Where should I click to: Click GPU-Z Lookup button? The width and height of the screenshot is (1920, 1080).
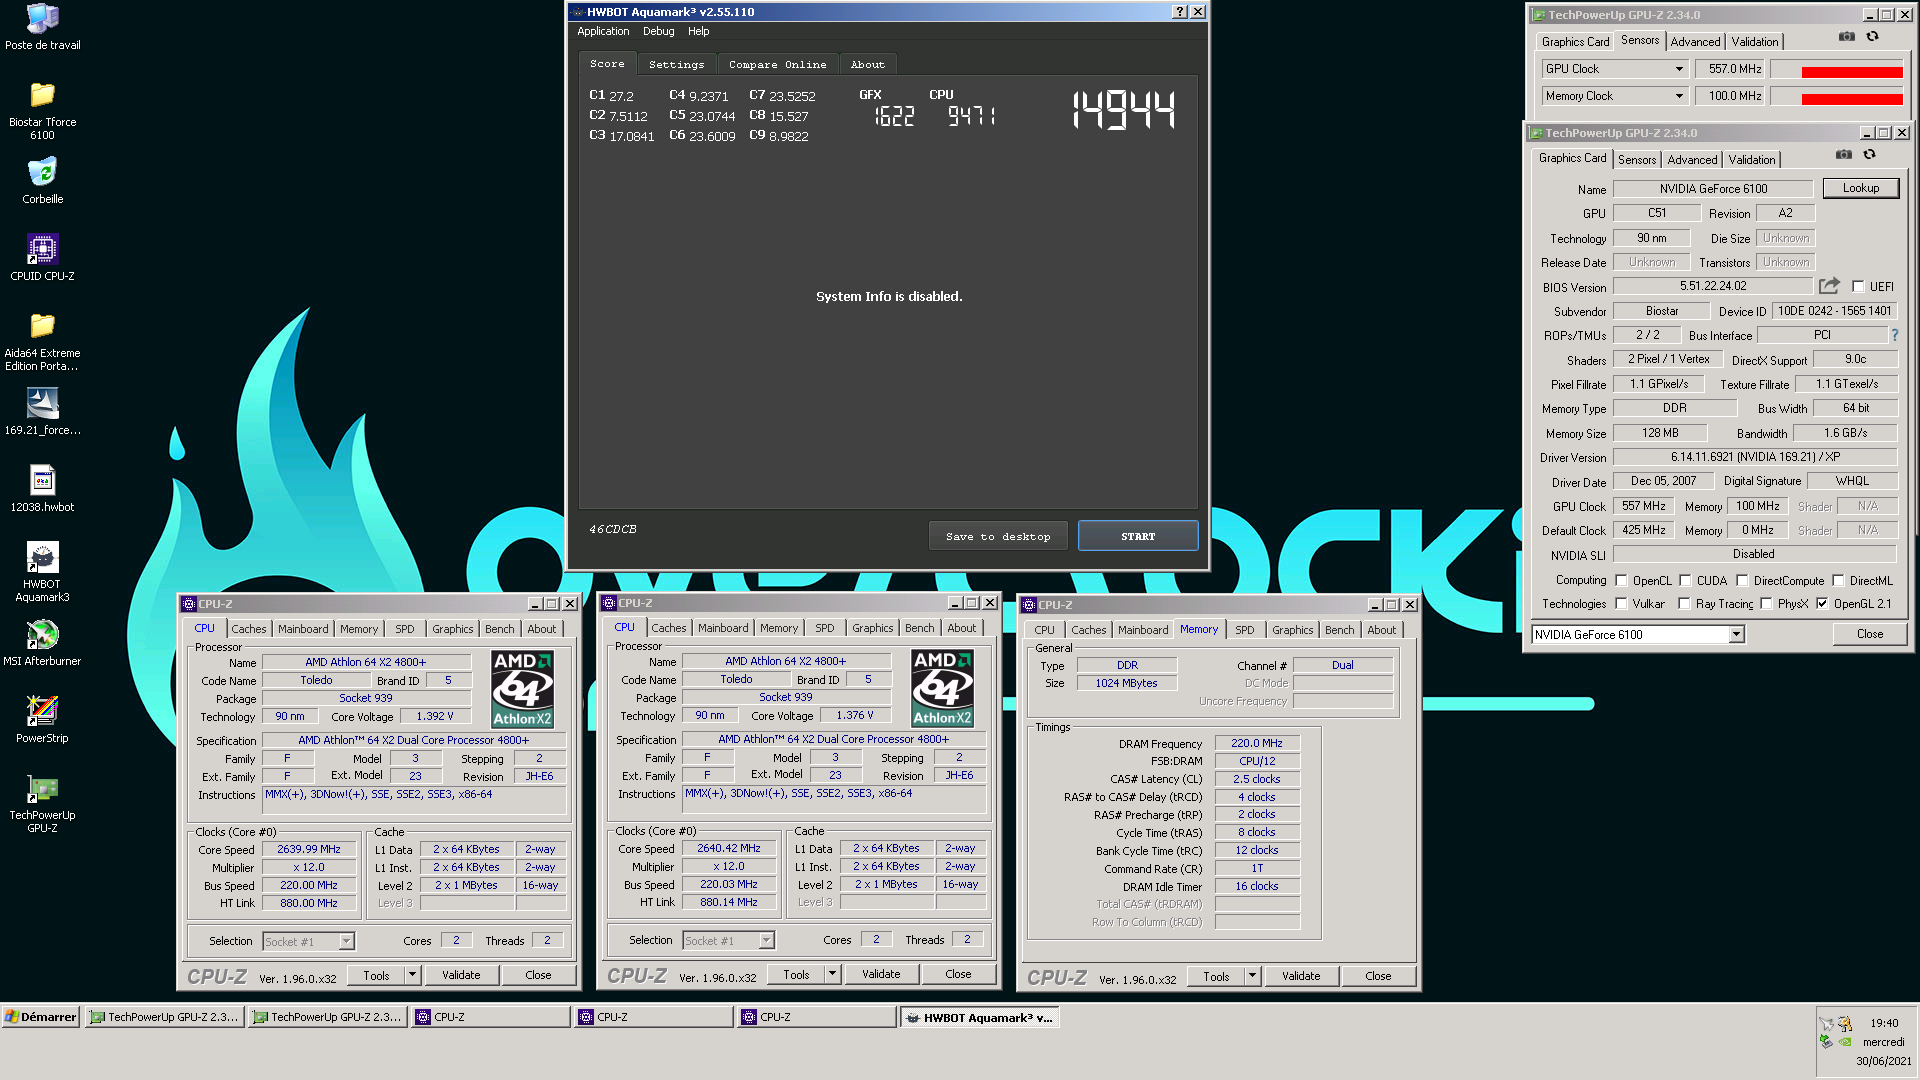(1861, 188)
